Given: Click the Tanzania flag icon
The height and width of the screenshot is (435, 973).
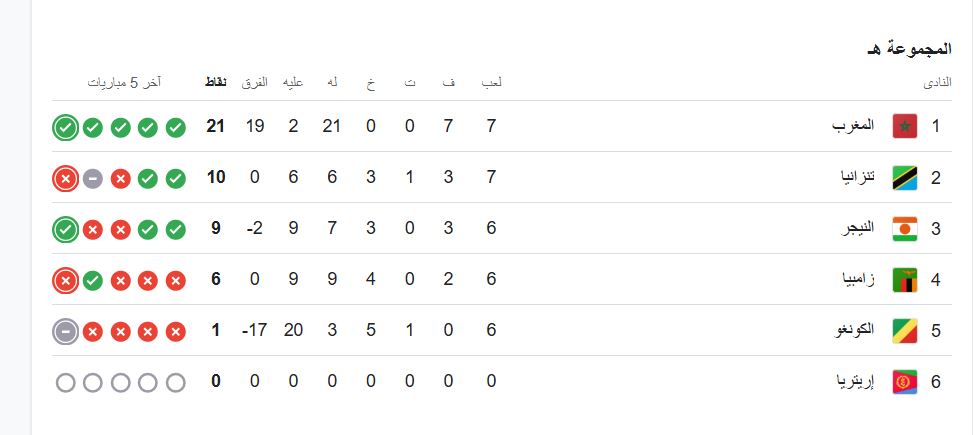Looking at the screenshot, I should click(x=904, y=178).
